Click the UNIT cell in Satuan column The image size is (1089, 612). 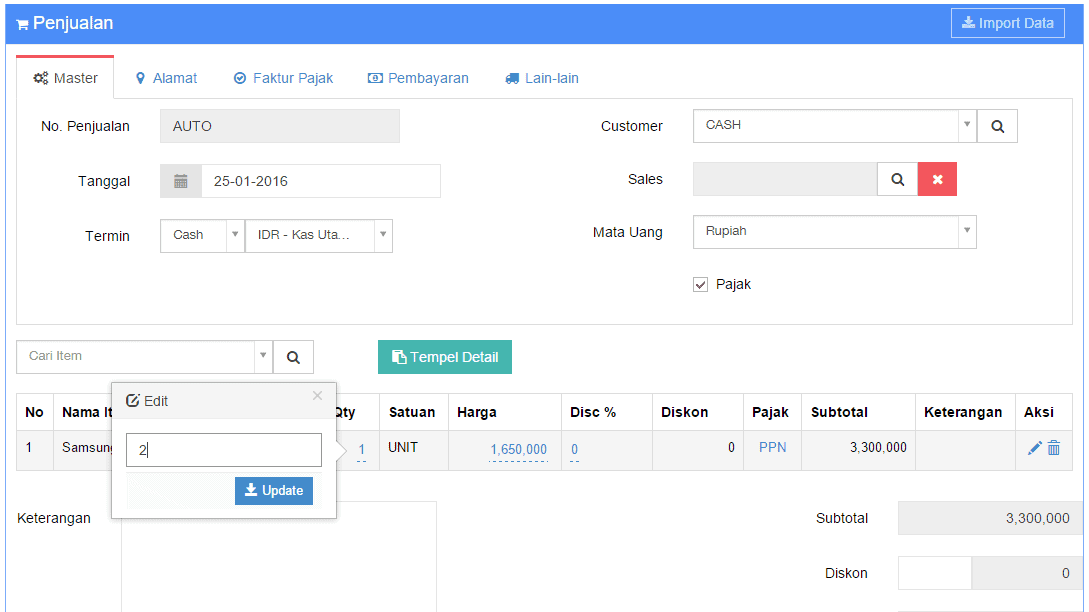click(x=414, y=450)
